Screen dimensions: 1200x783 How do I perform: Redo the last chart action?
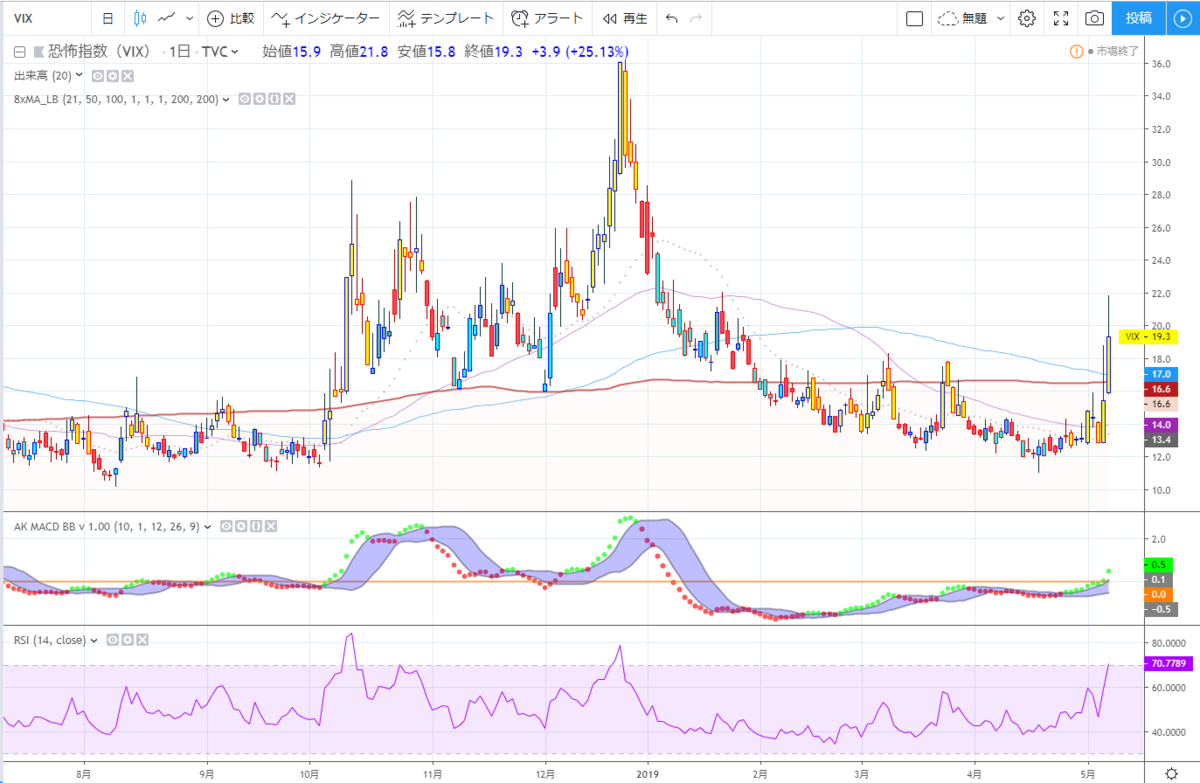[697, 18]
